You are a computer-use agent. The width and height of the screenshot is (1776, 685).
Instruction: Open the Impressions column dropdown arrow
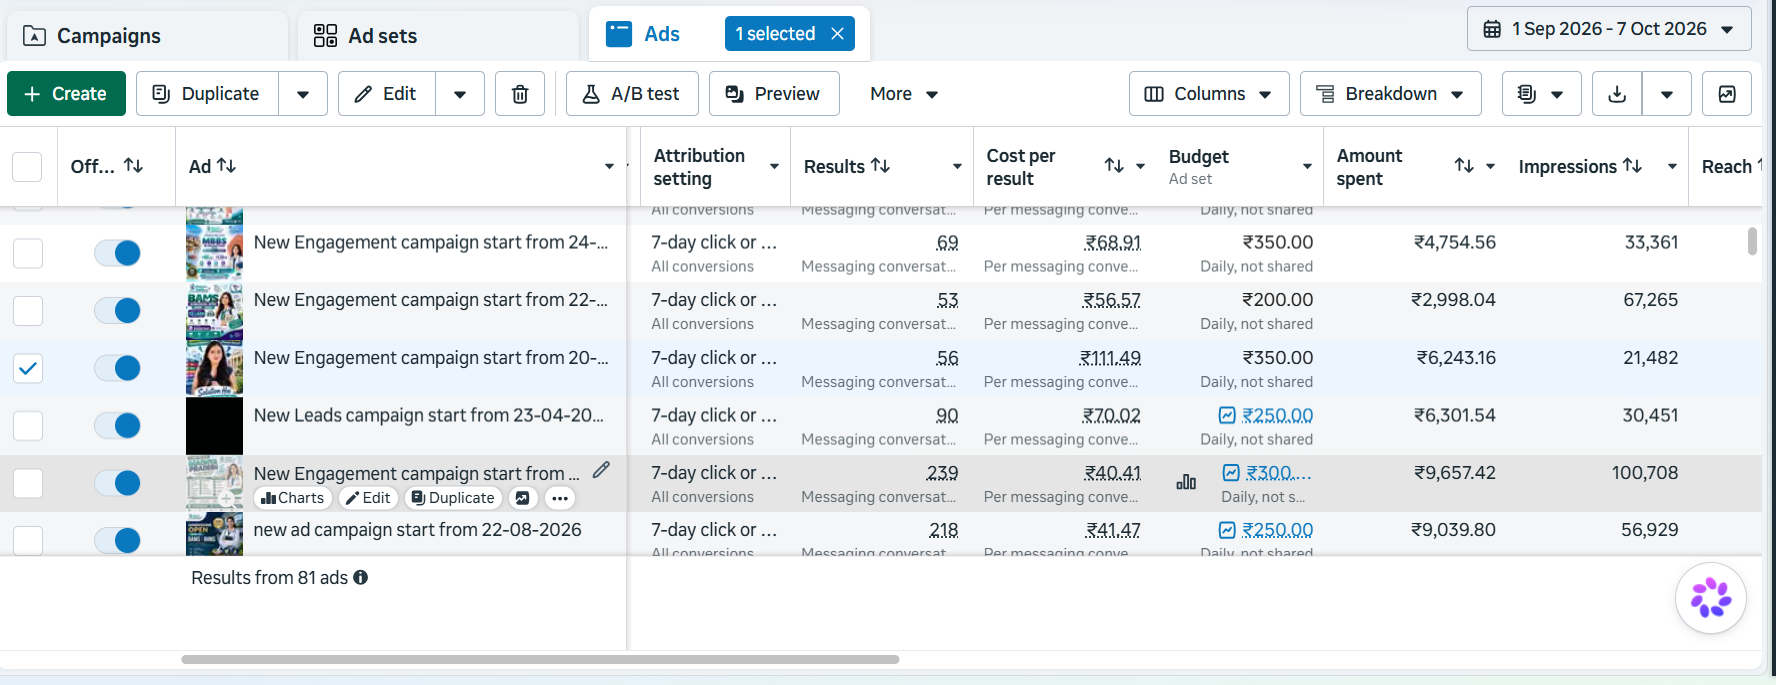[x=1672, y=166]
